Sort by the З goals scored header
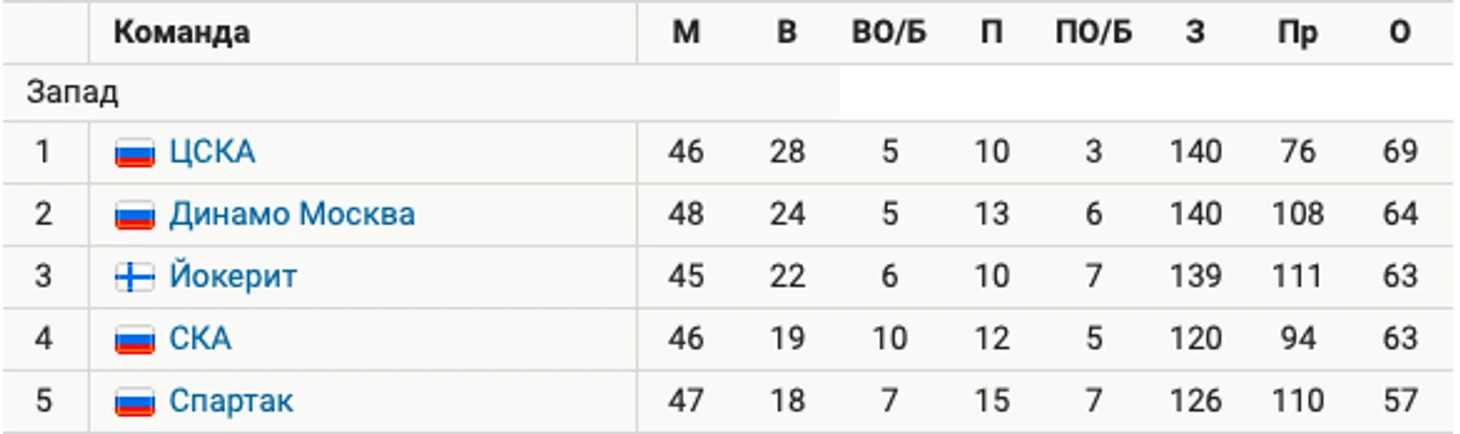Image resolution: width=1460 pixels, height=434 pixels. click(x=1195, y=33)
